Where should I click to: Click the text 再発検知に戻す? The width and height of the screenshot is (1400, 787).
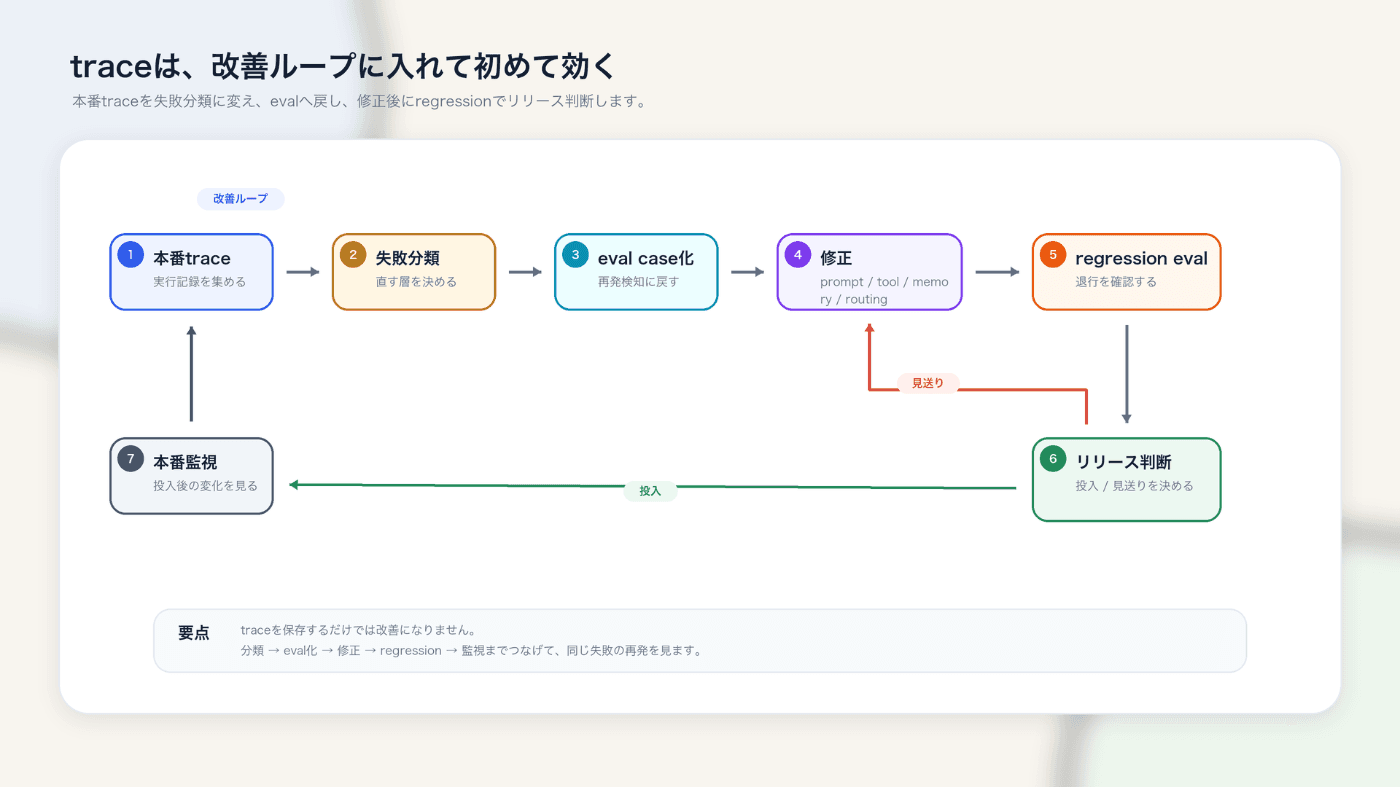[x=638, y=282]
